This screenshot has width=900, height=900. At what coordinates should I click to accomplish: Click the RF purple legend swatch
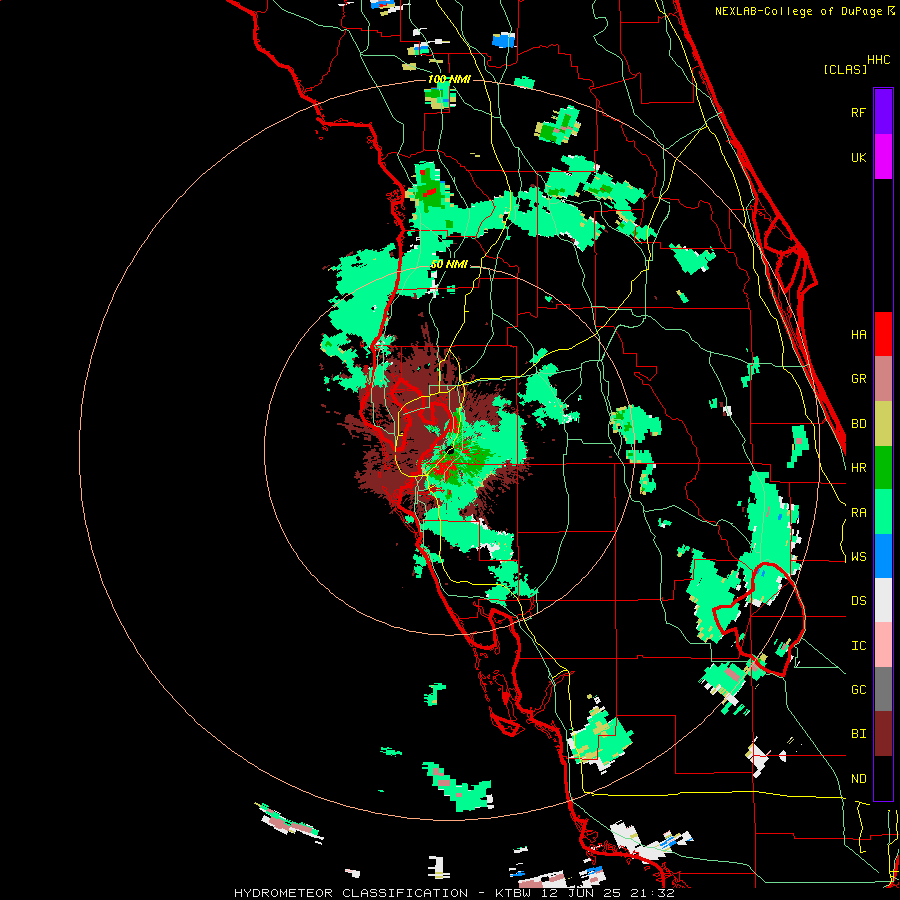[883, 112]
